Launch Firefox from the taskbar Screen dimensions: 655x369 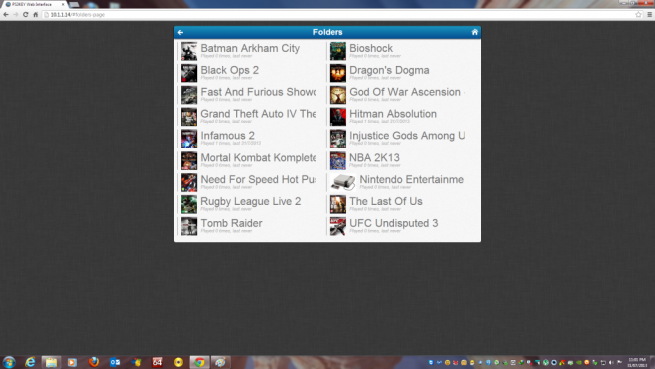pyautogui.click(x=94, y=362)
